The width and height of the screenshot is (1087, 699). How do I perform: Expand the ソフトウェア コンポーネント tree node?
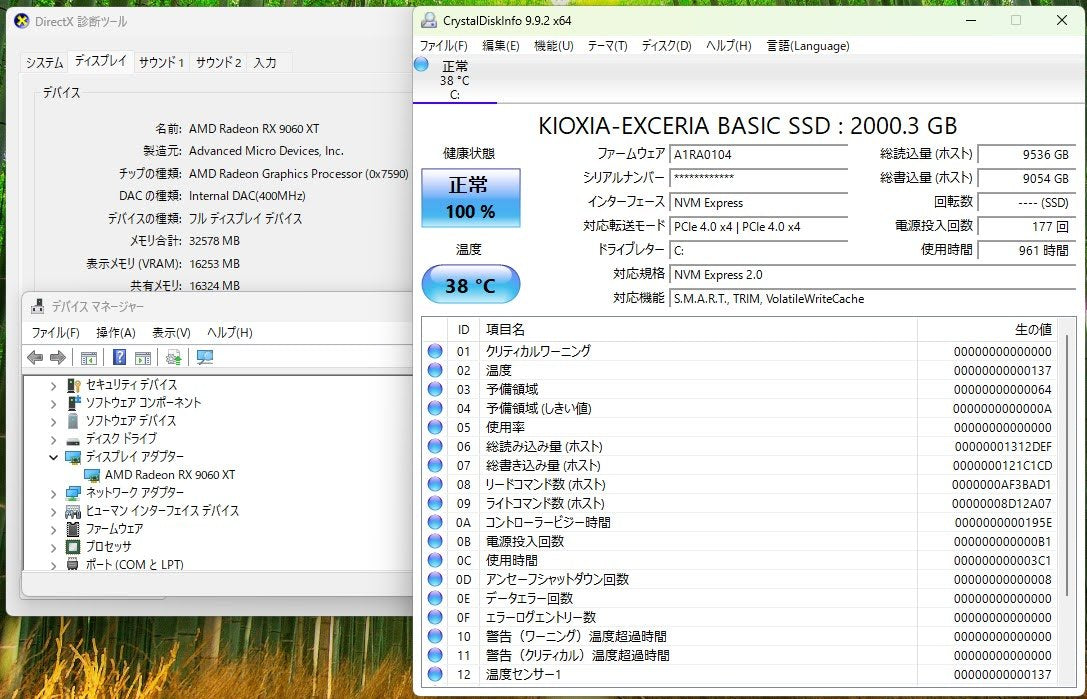(x=53, y=404)
